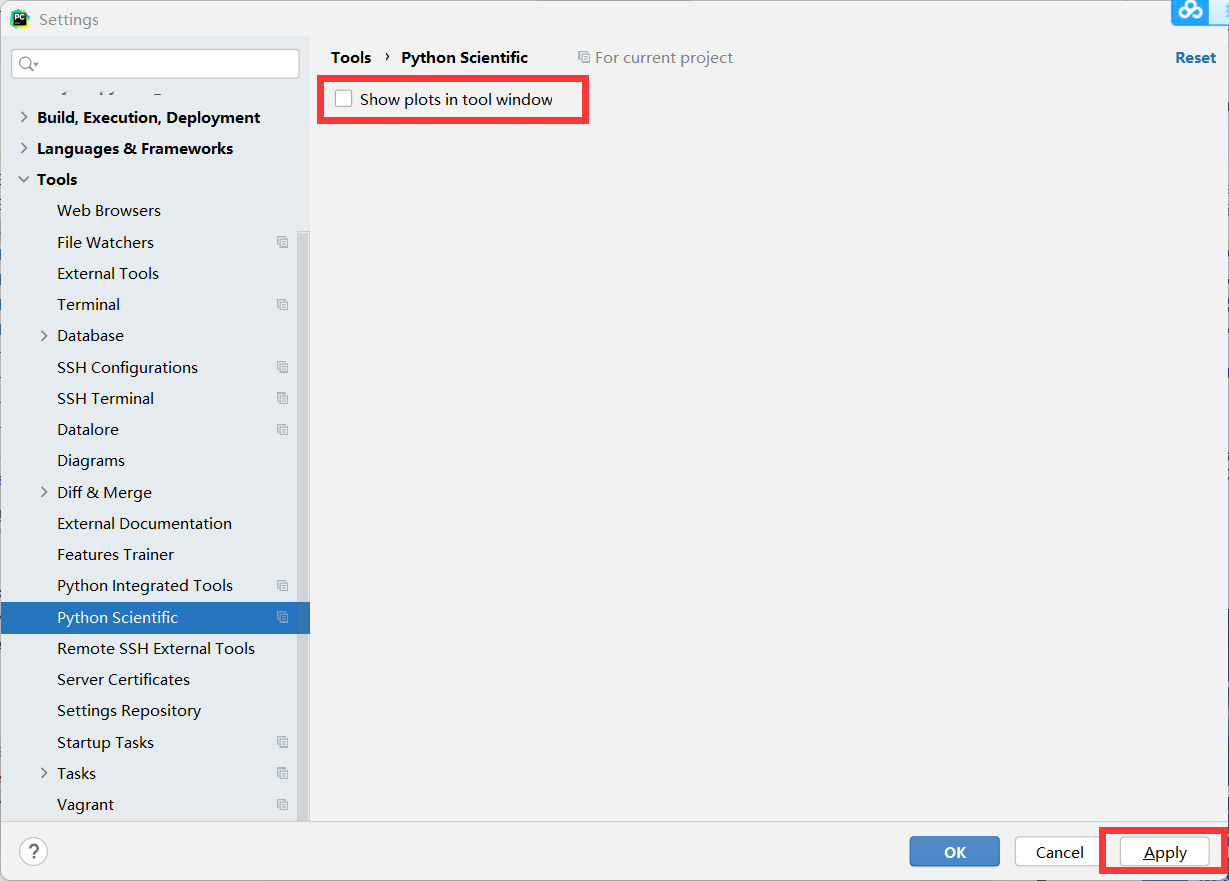1229x881 pixels.
Task: Click the Reset link
Action: 1195,58
